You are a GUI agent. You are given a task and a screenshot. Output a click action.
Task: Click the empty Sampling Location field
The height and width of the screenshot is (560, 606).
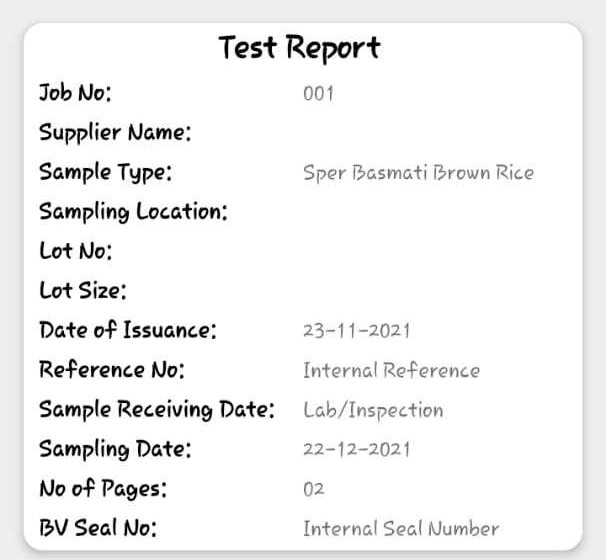point(437,212)
